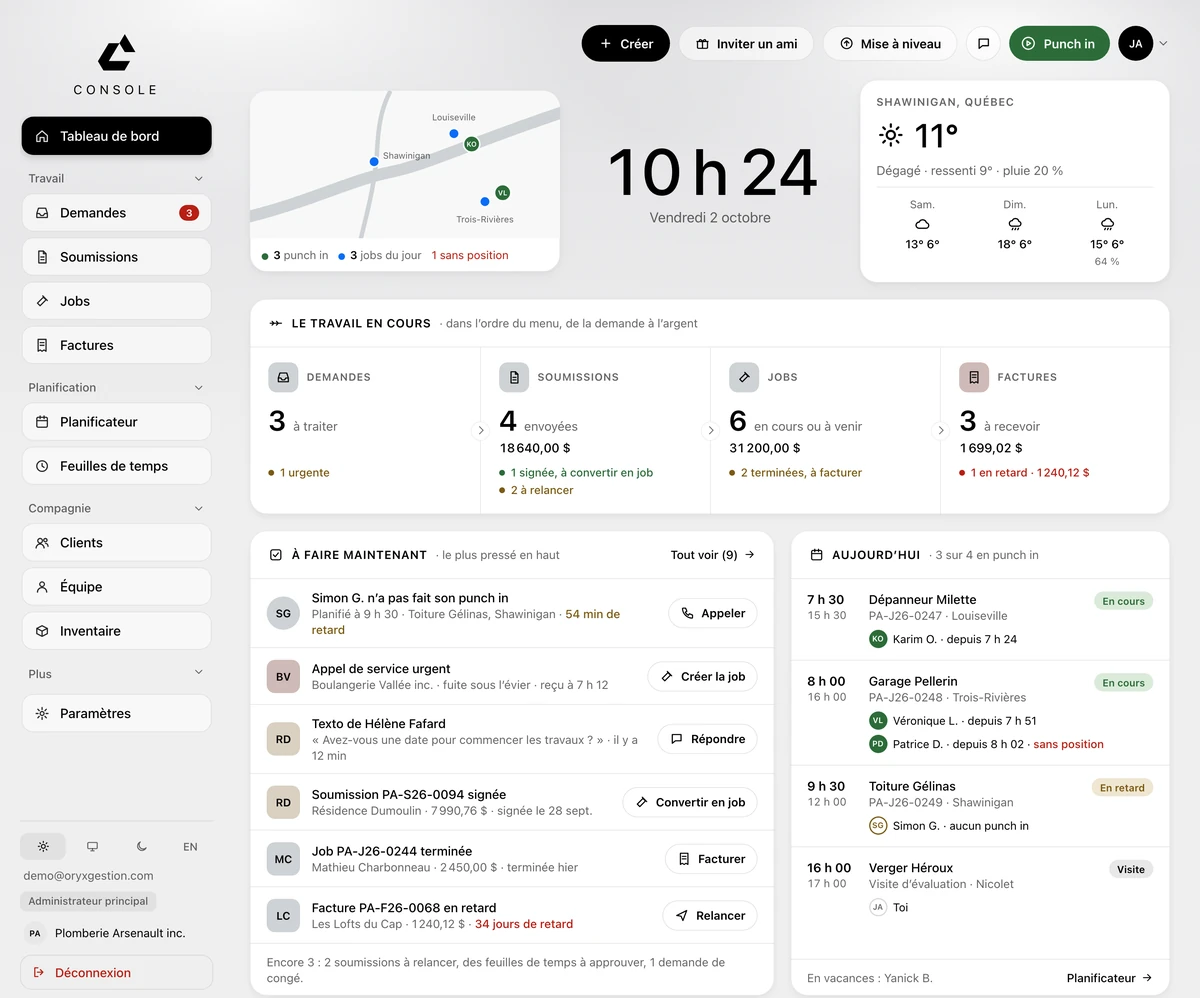Click Inviter un ami
This screenshot has width=1200, height=998.
[x=747, y=44]
